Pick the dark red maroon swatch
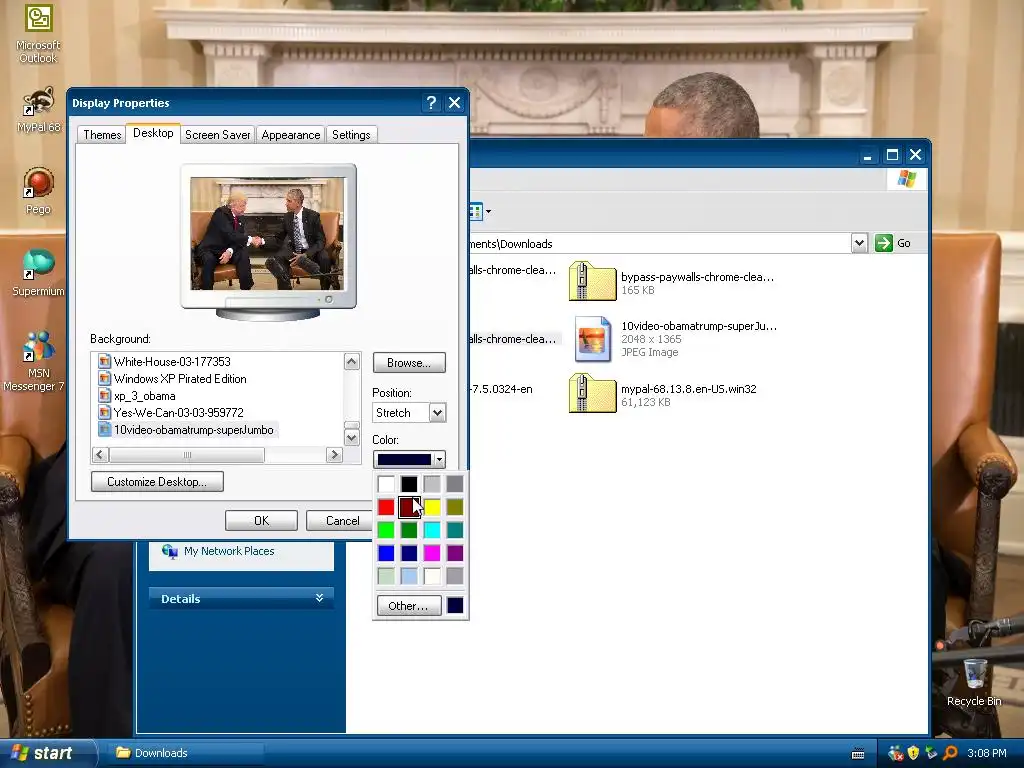 click(409, 507)
